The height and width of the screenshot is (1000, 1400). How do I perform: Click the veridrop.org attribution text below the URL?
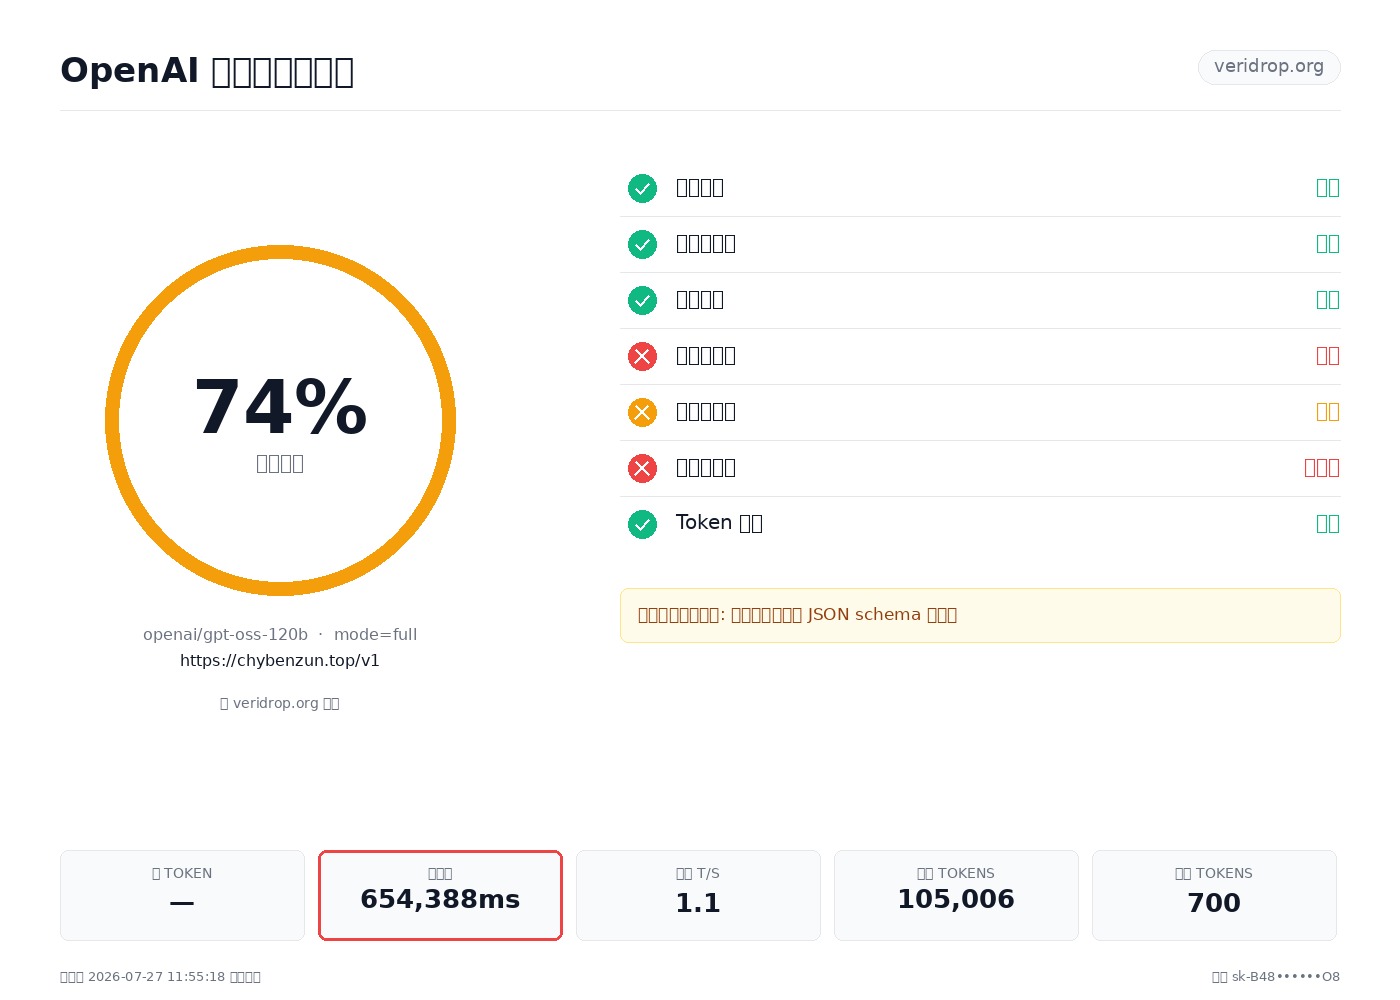[280, 703]
